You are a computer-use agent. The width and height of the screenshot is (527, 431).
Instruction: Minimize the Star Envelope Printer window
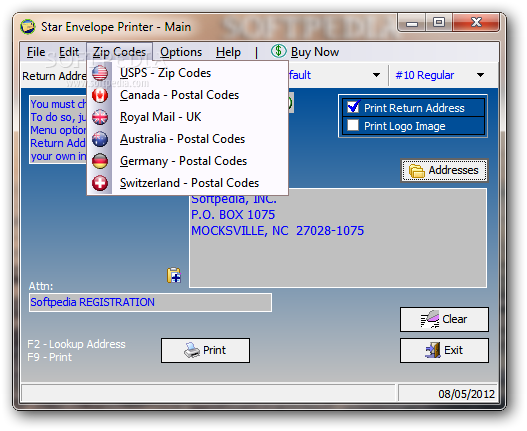tap(412, 23)
